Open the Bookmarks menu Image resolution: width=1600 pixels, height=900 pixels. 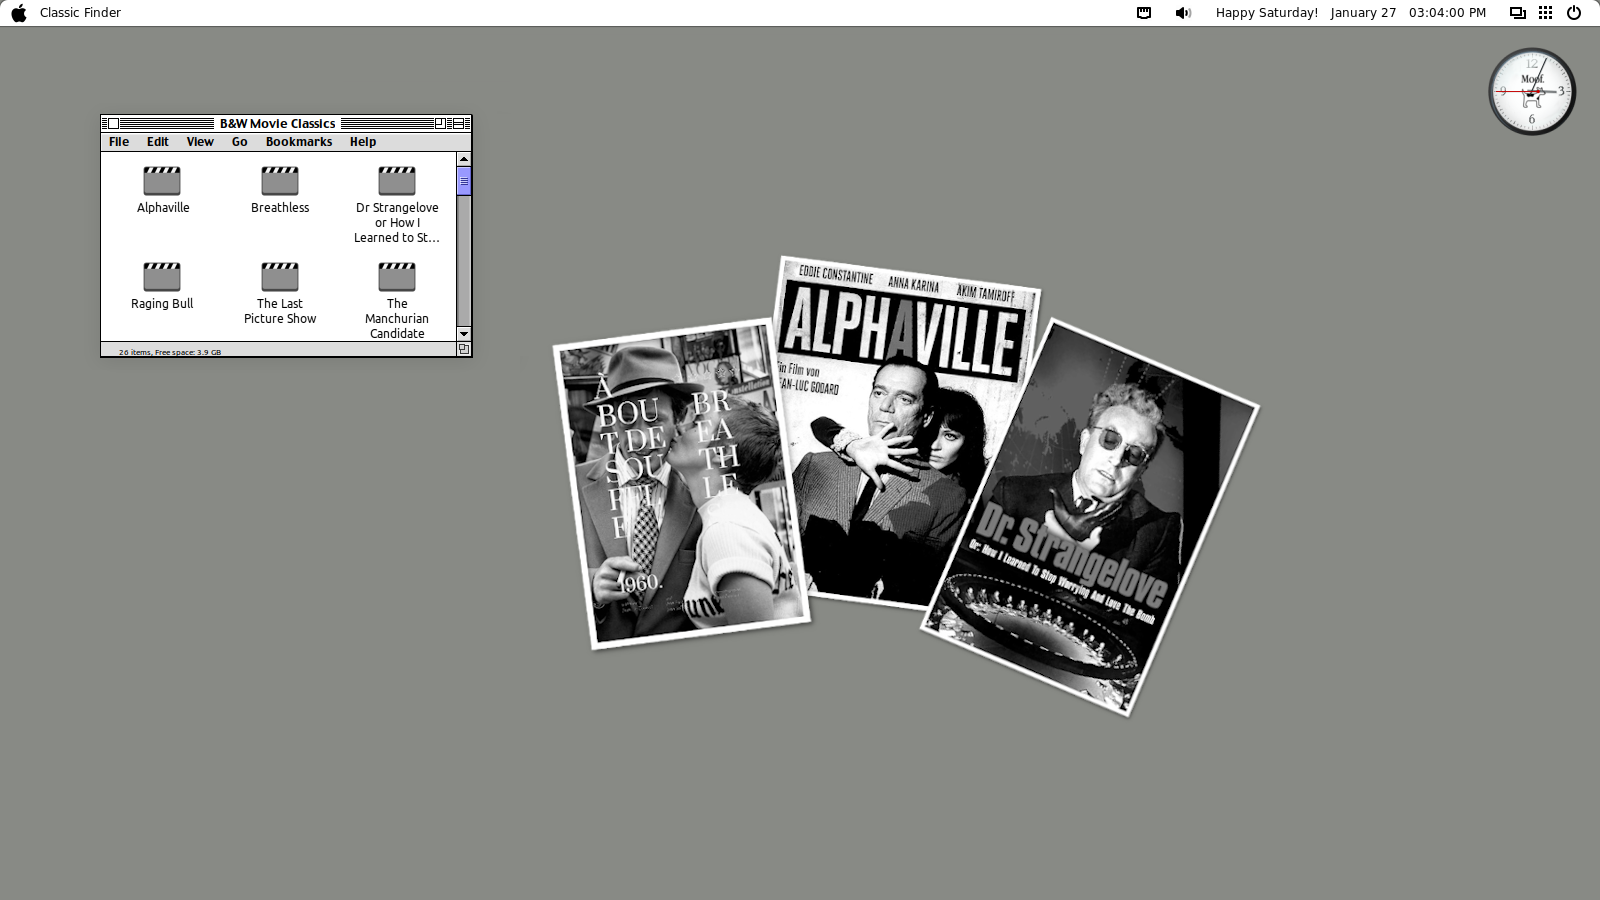[x=299, y=142]
